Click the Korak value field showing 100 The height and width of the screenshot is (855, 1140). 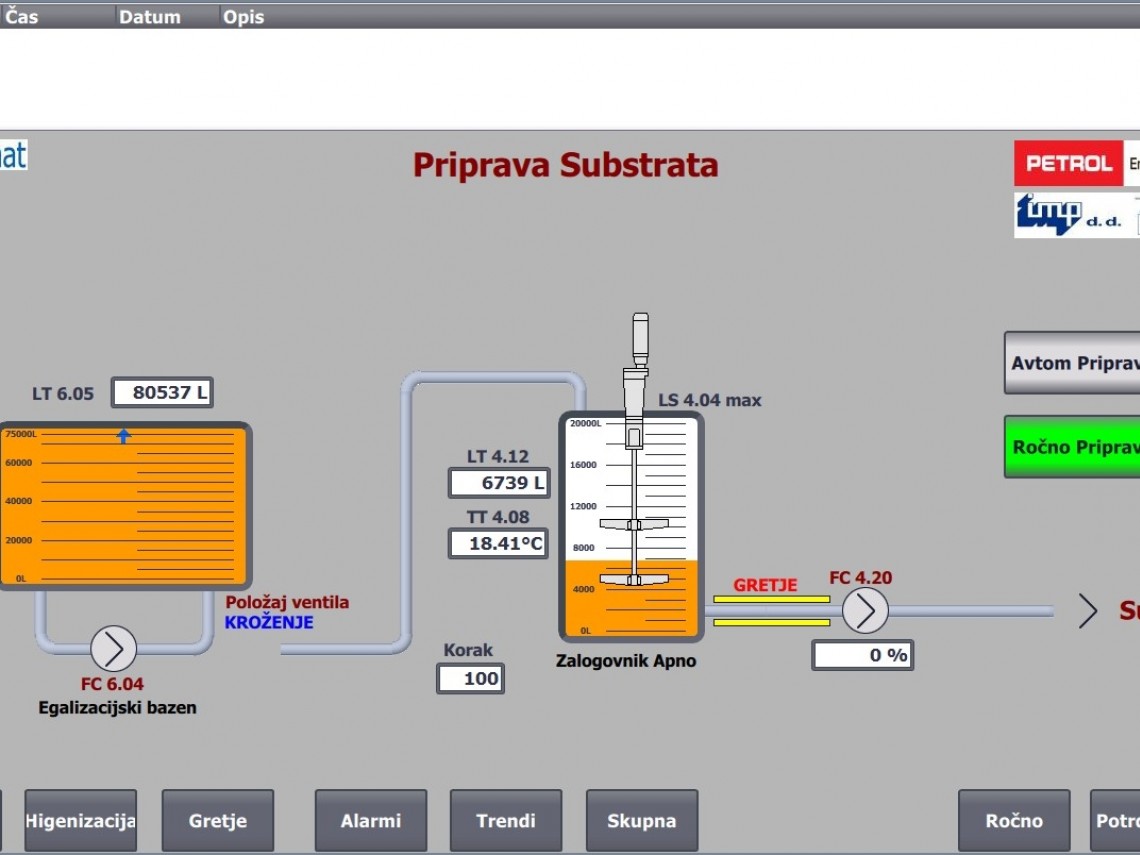click(x=471, y=679)
